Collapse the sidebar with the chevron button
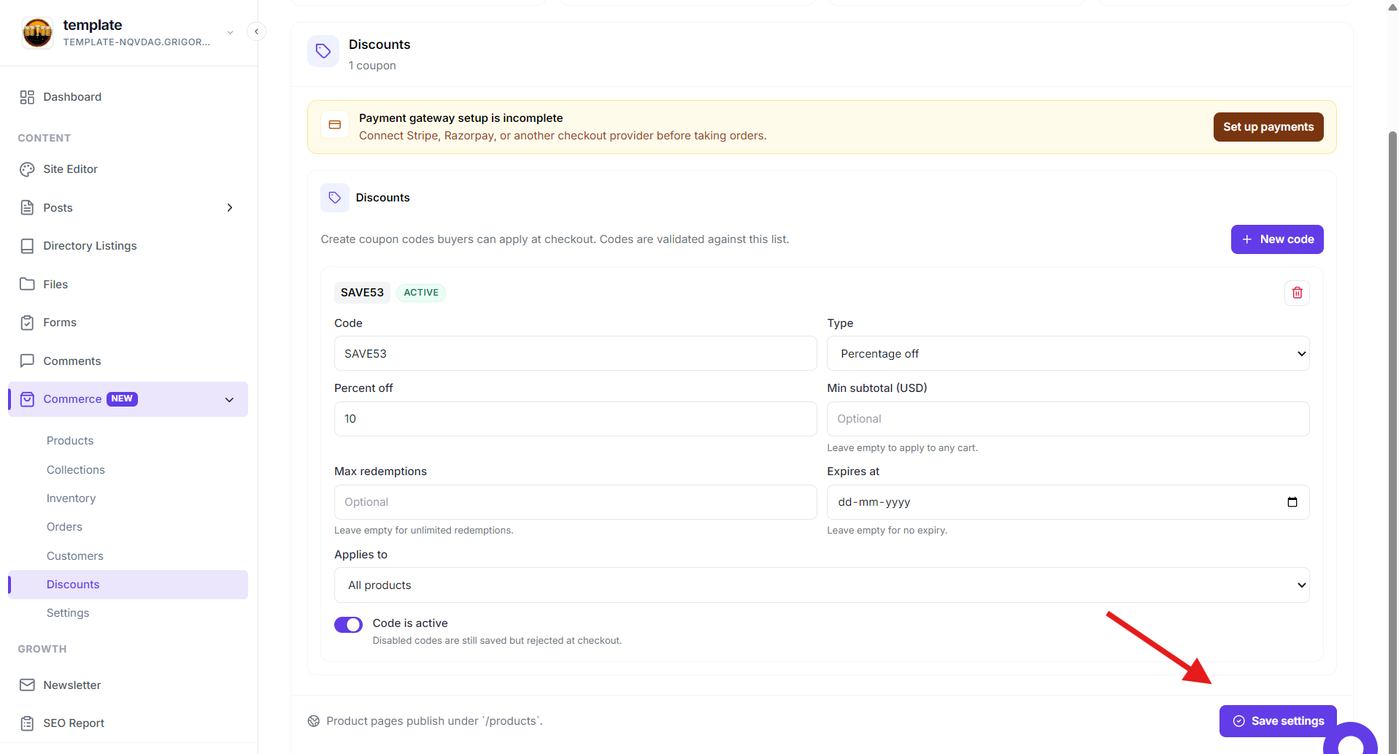This screenshot has width=1399, height=754. click(256, 32)
